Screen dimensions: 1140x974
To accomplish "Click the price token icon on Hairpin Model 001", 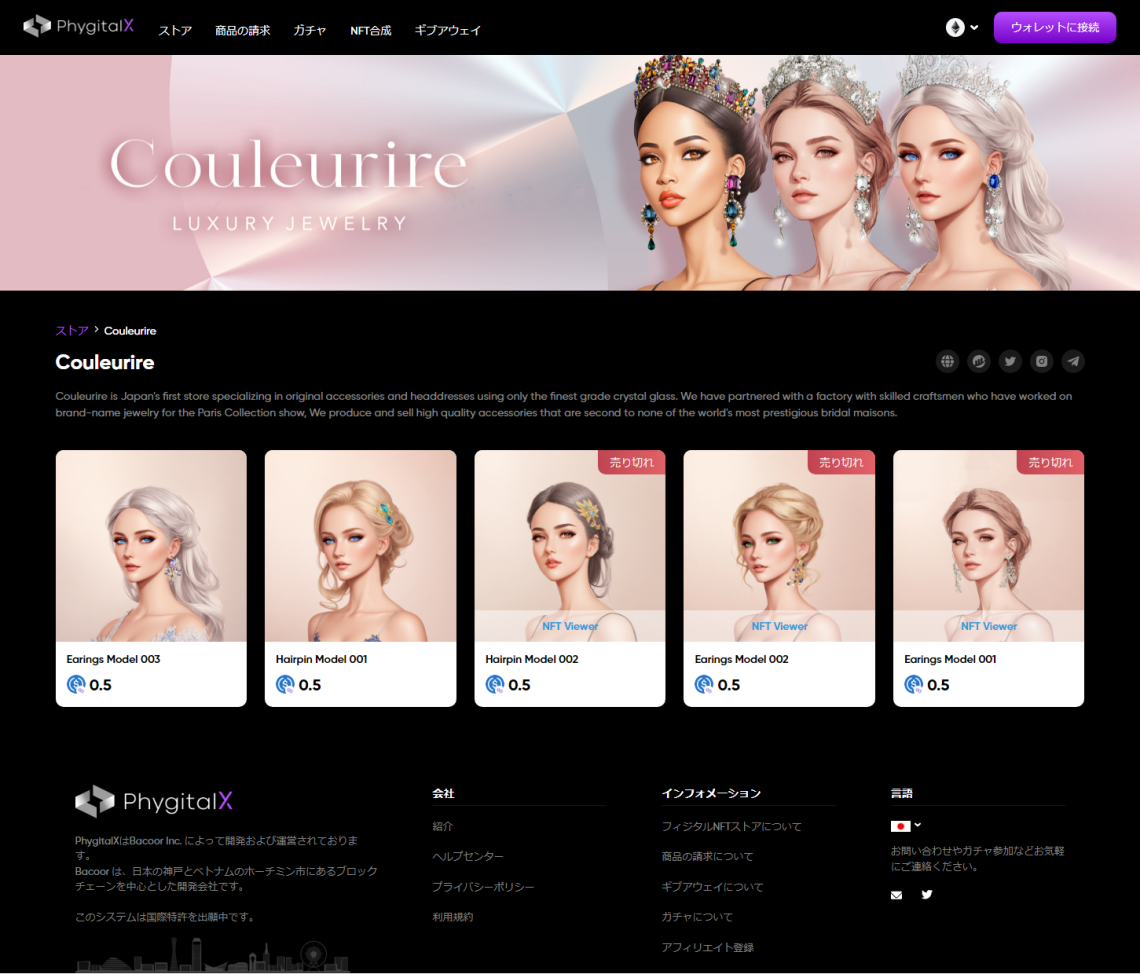I will [x=286, y=685].
